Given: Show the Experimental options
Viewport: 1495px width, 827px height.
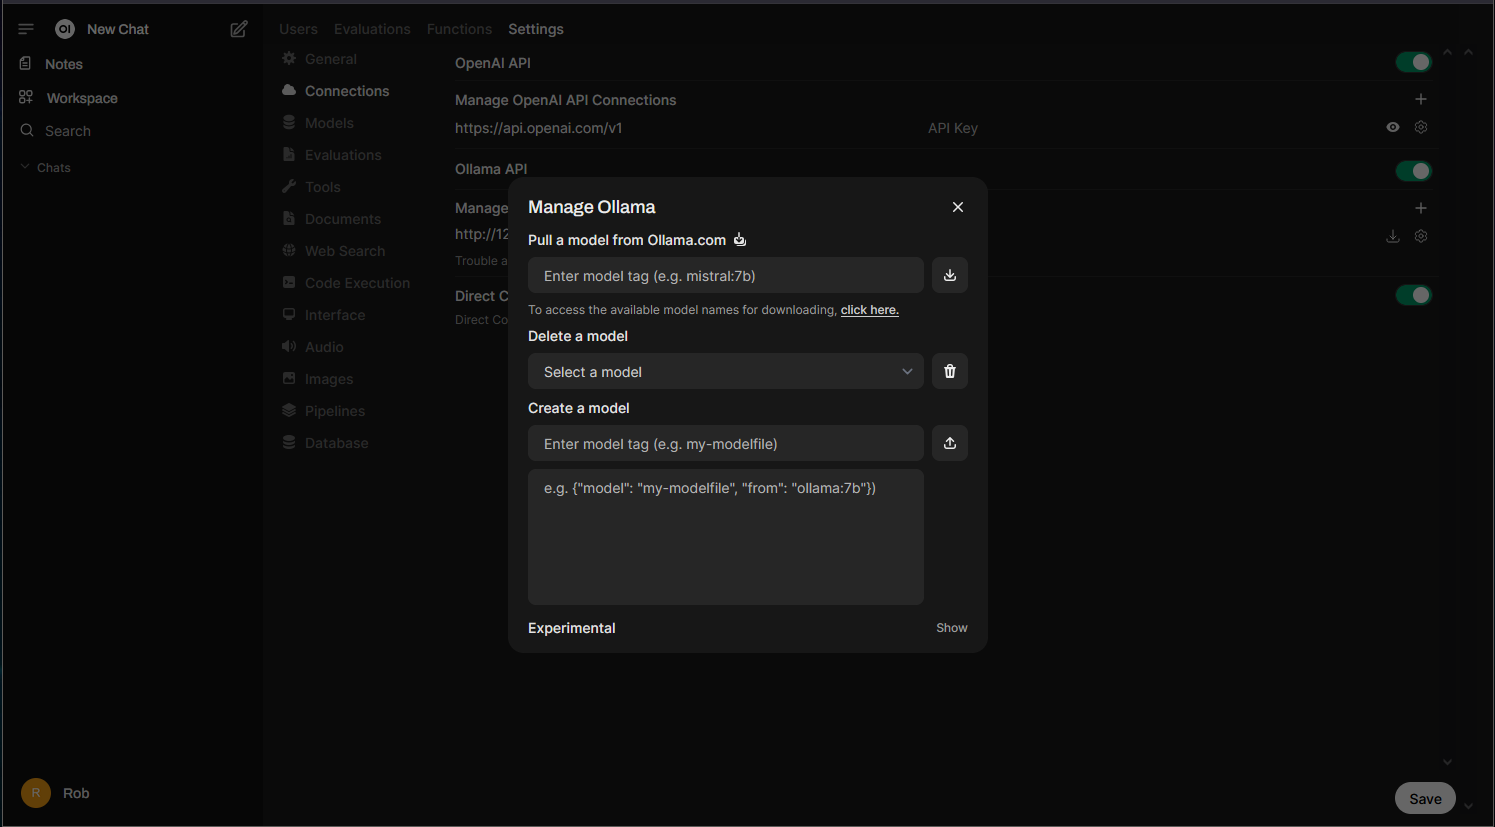Looking at the screenshot, I should pyautogui.click(x=952, y=628).
